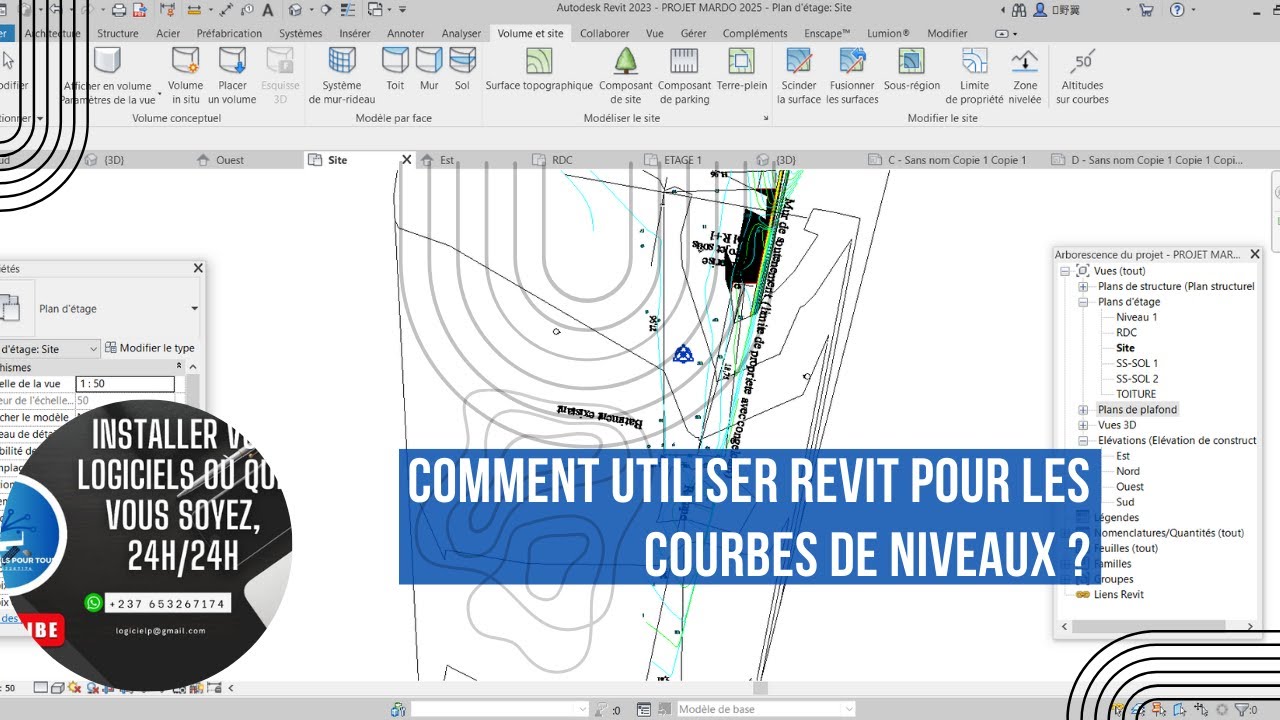Open the Limite de propriété tool
This screenshot has width=1280, height=720.
coord(974,76)
